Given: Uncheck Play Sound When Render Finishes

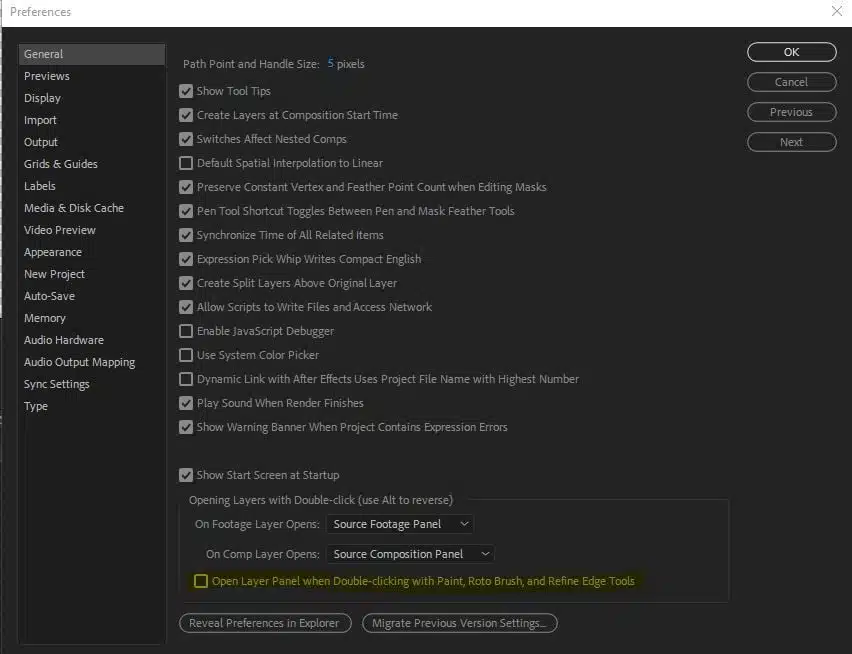Looking at the screenshot, I should point(186,403).
